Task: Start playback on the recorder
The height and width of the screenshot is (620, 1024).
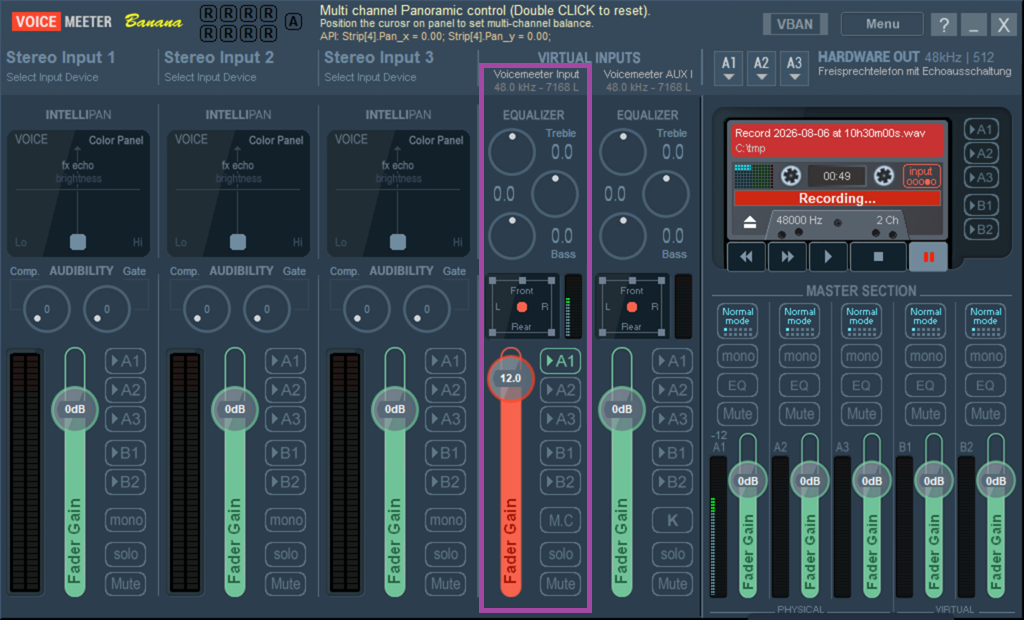Action: tap(828, 257)
